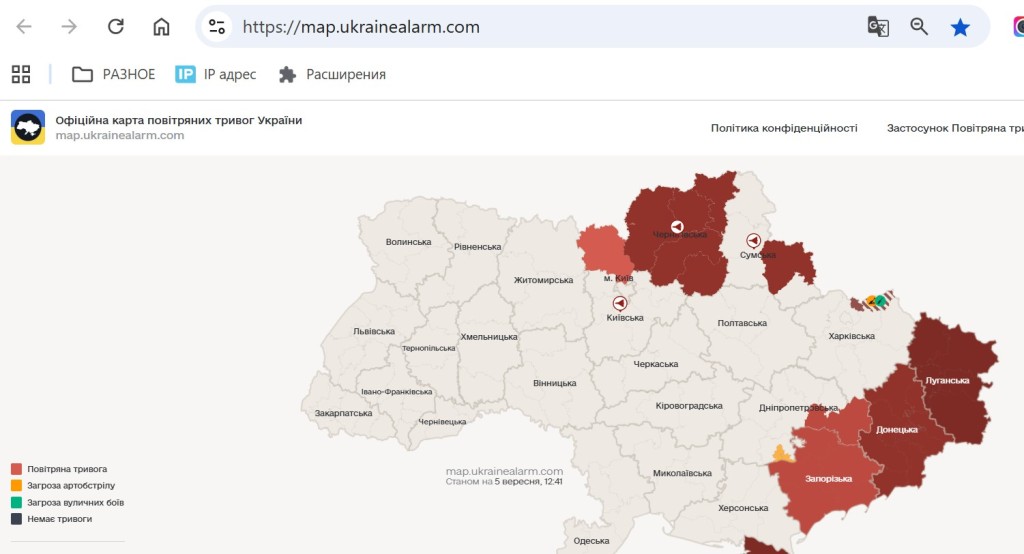Click the orange Загроза артобстрілу legend swatch

click(16, 486)
